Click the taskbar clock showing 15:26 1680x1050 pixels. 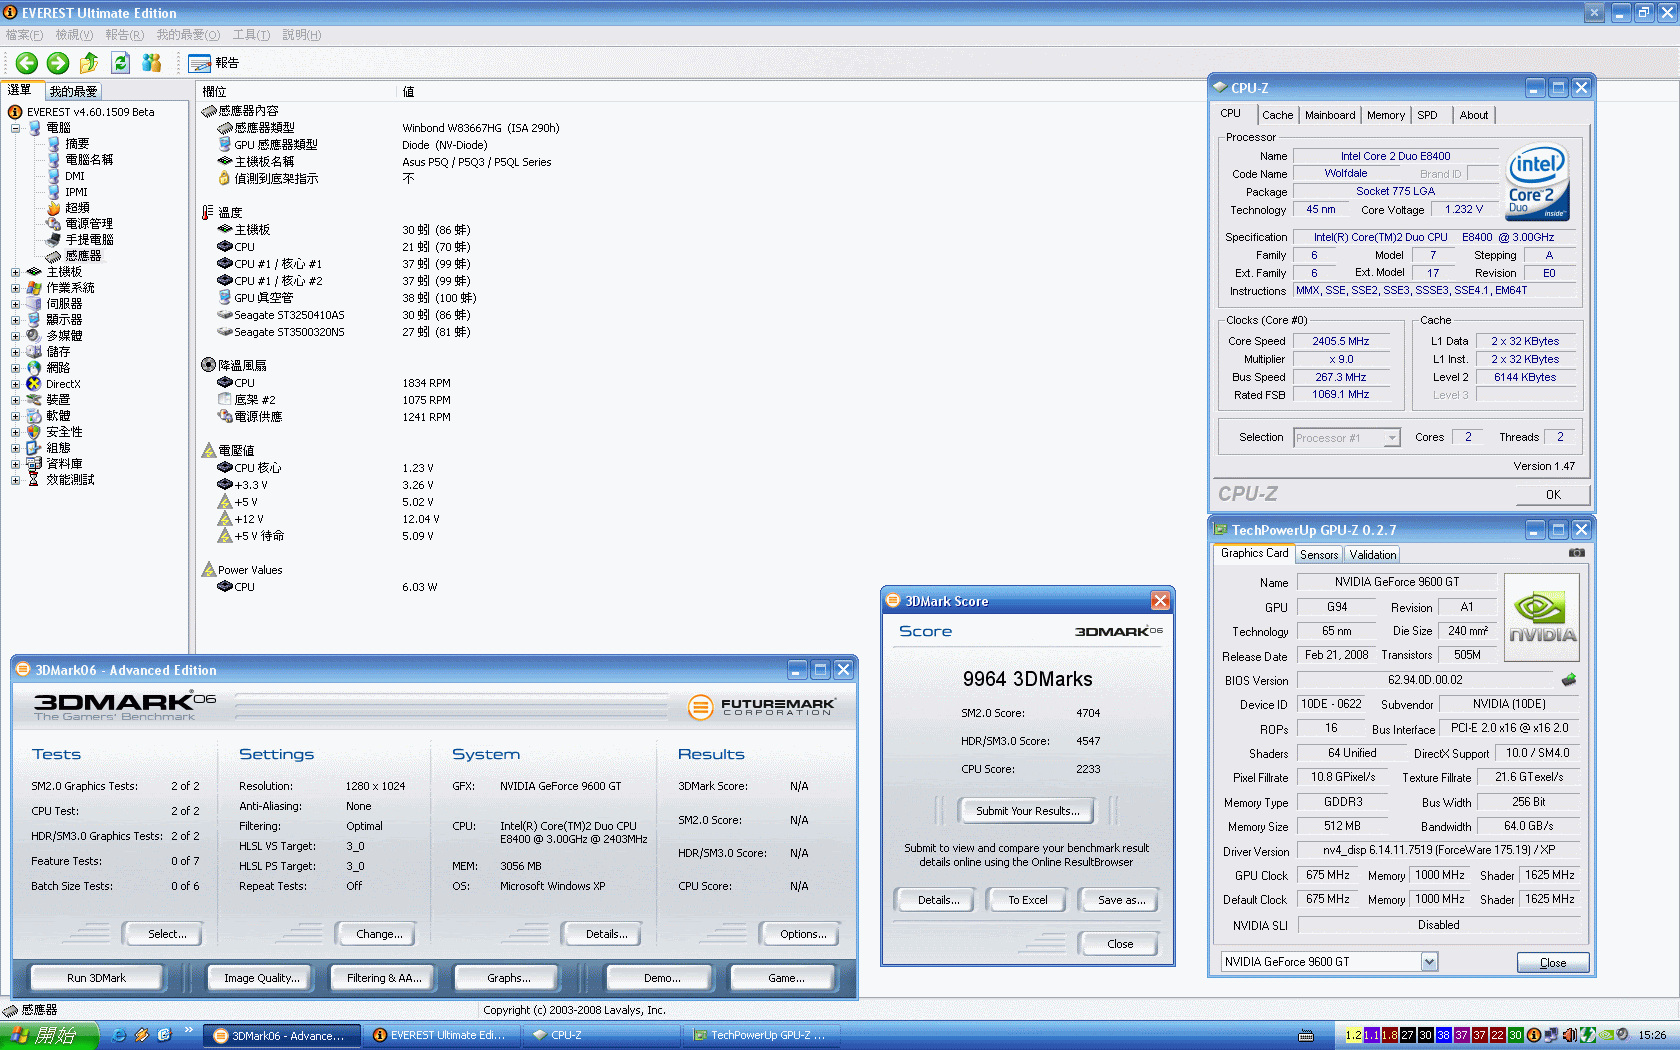(x=1653, y=1035)
